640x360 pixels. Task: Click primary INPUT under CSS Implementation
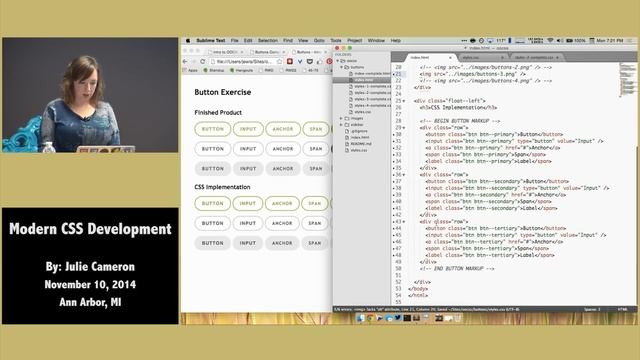tap(247, 203)
